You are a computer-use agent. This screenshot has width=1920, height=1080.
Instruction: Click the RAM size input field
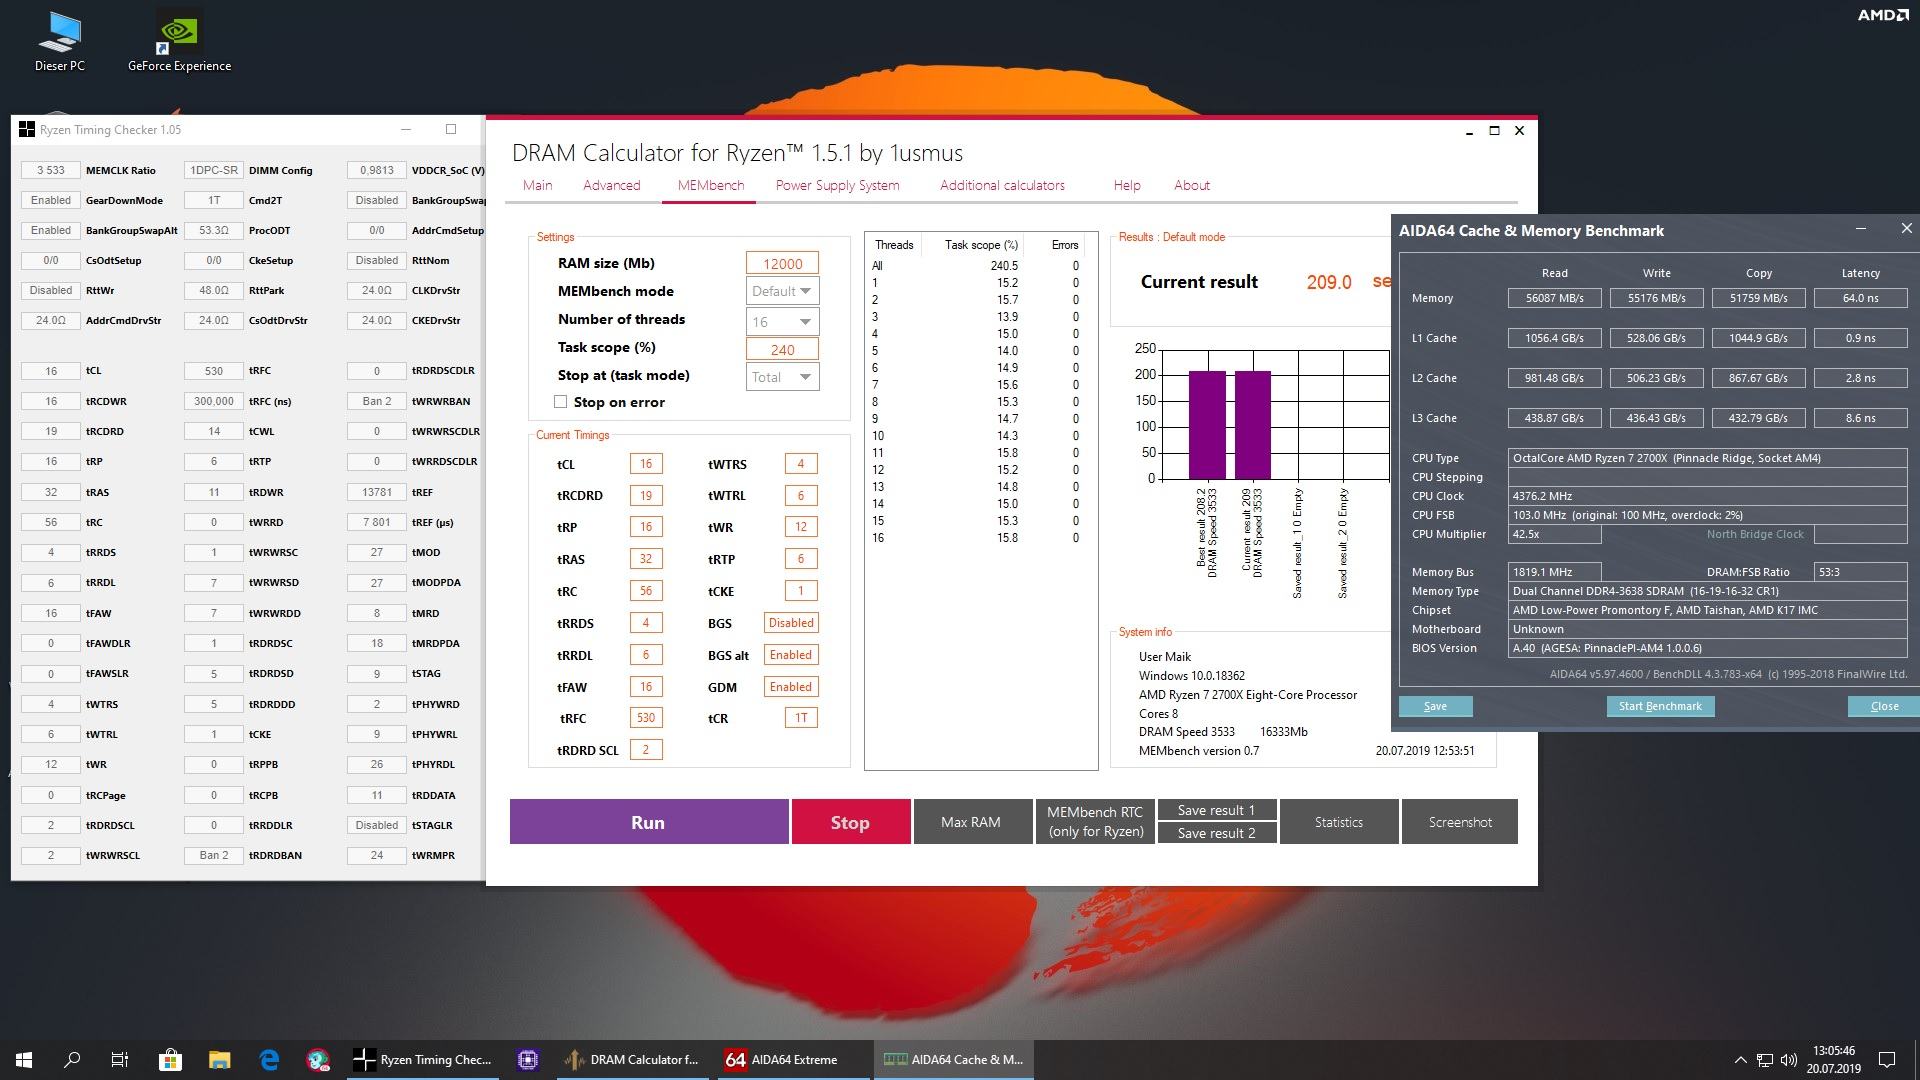pos(782,263)
